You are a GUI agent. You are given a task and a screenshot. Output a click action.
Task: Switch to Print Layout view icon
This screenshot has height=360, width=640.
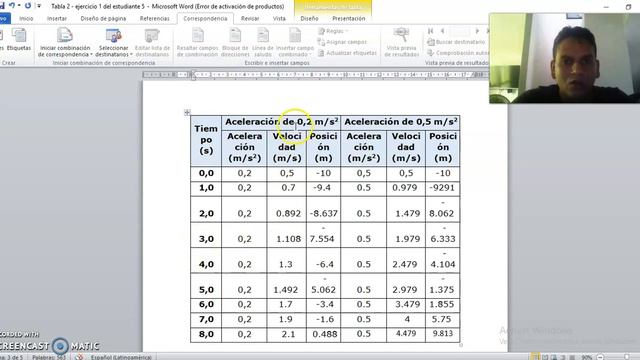pyautogui.click(x=535, y=357)
